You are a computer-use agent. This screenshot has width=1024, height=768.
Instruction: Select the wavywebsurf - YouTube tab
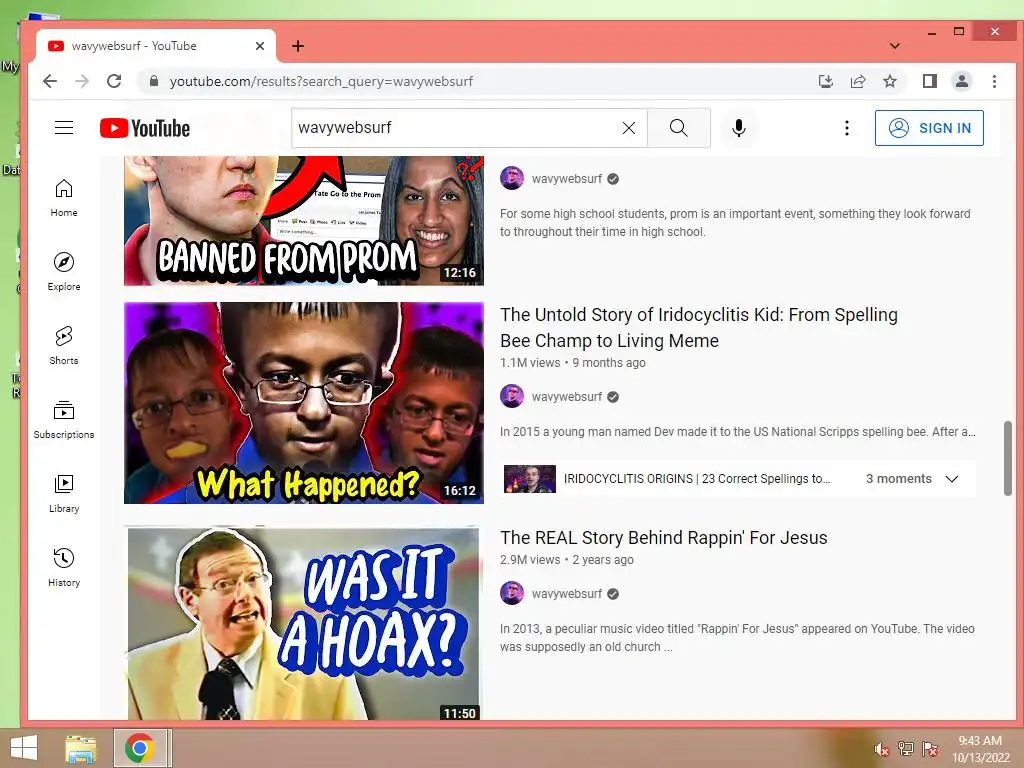(x=155, y=46)
